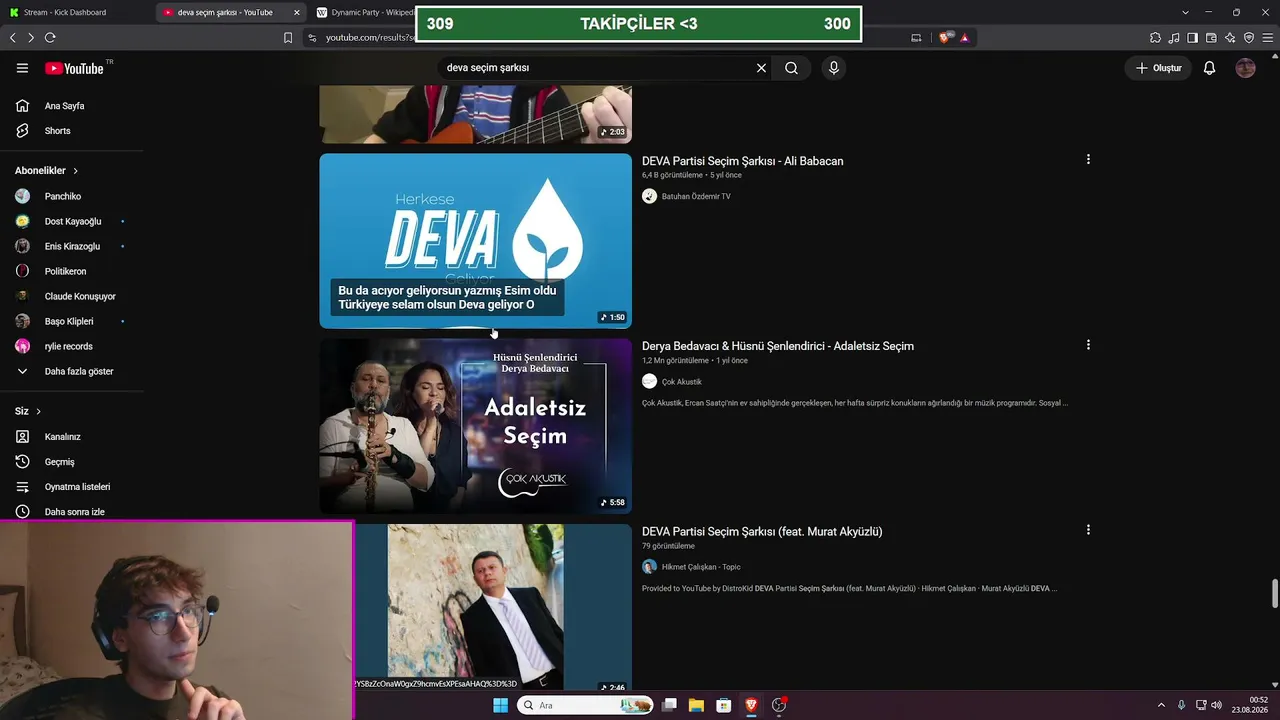The height and width of the screenshot is (720, 1280).
Task: Close the deva seçim şarkısı YouTube tab
Action: 296,12
